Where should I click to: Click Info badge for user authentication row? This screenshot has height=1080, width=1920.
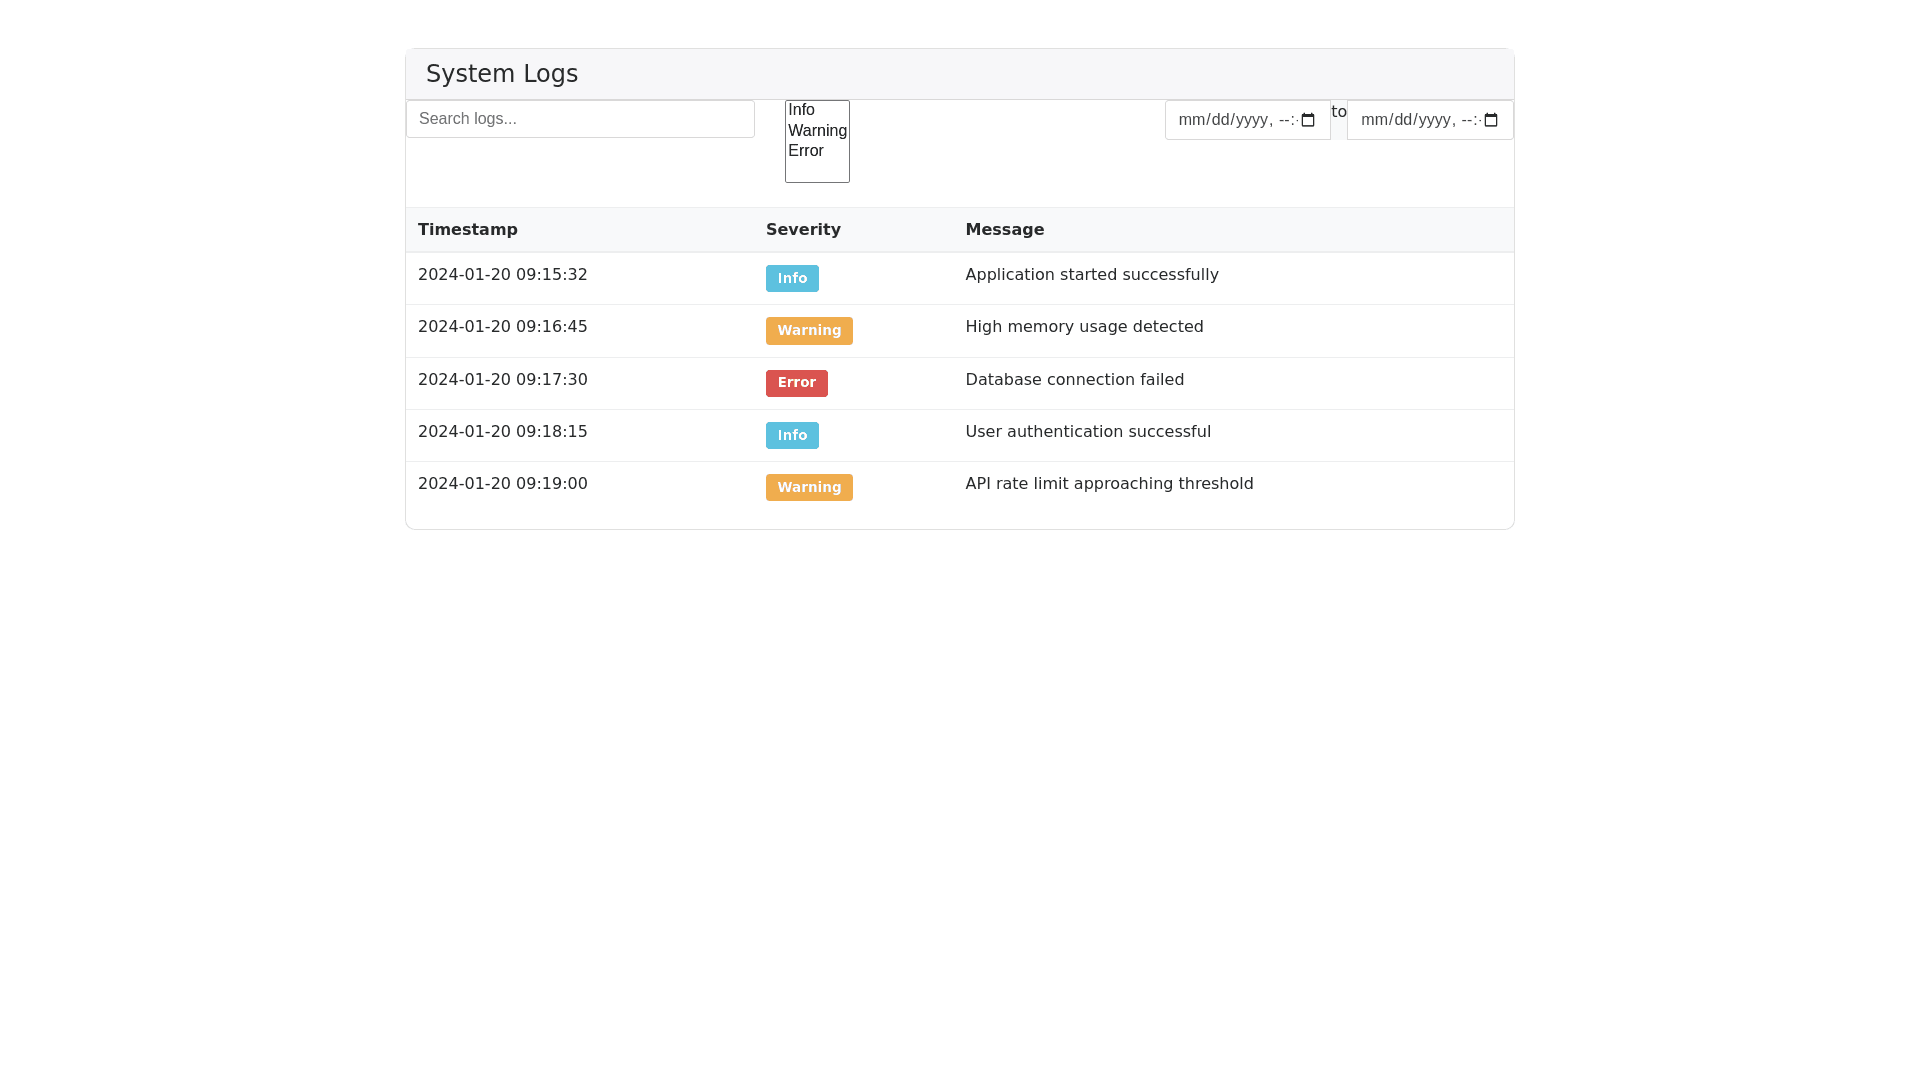pos(792,435)
